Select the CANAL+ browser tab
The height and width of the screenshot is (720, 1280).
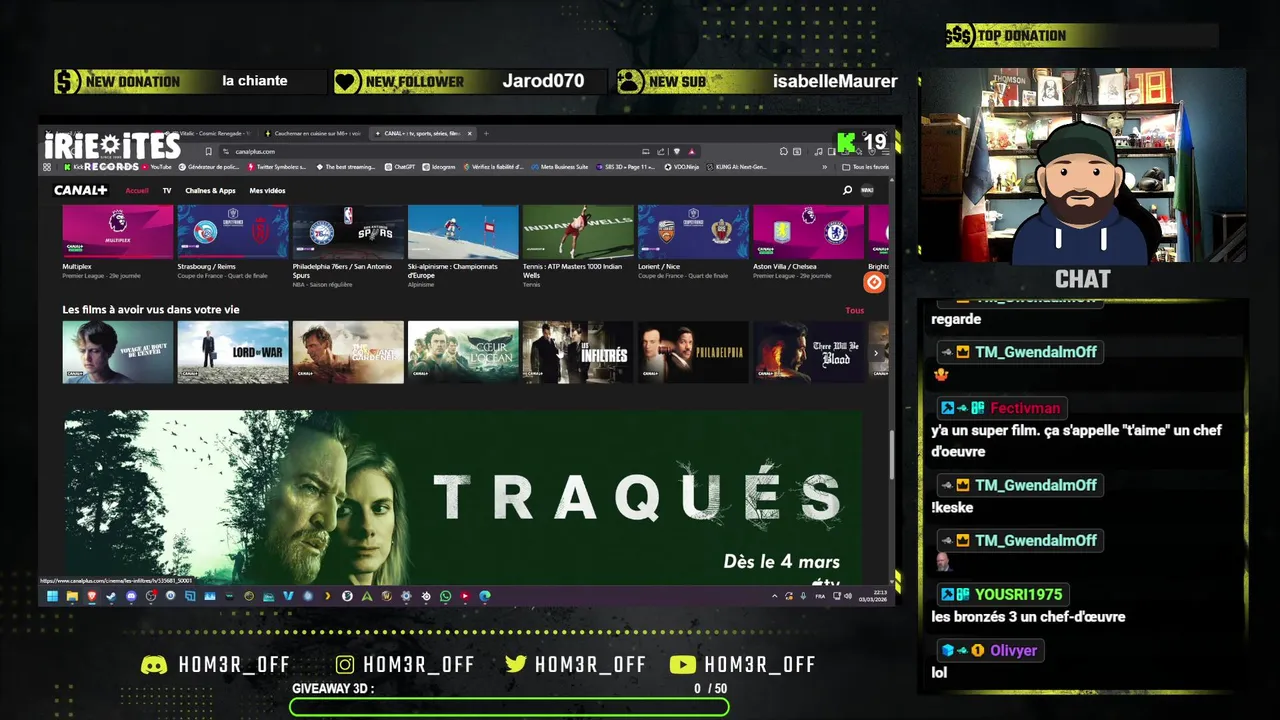pos(422,133)
